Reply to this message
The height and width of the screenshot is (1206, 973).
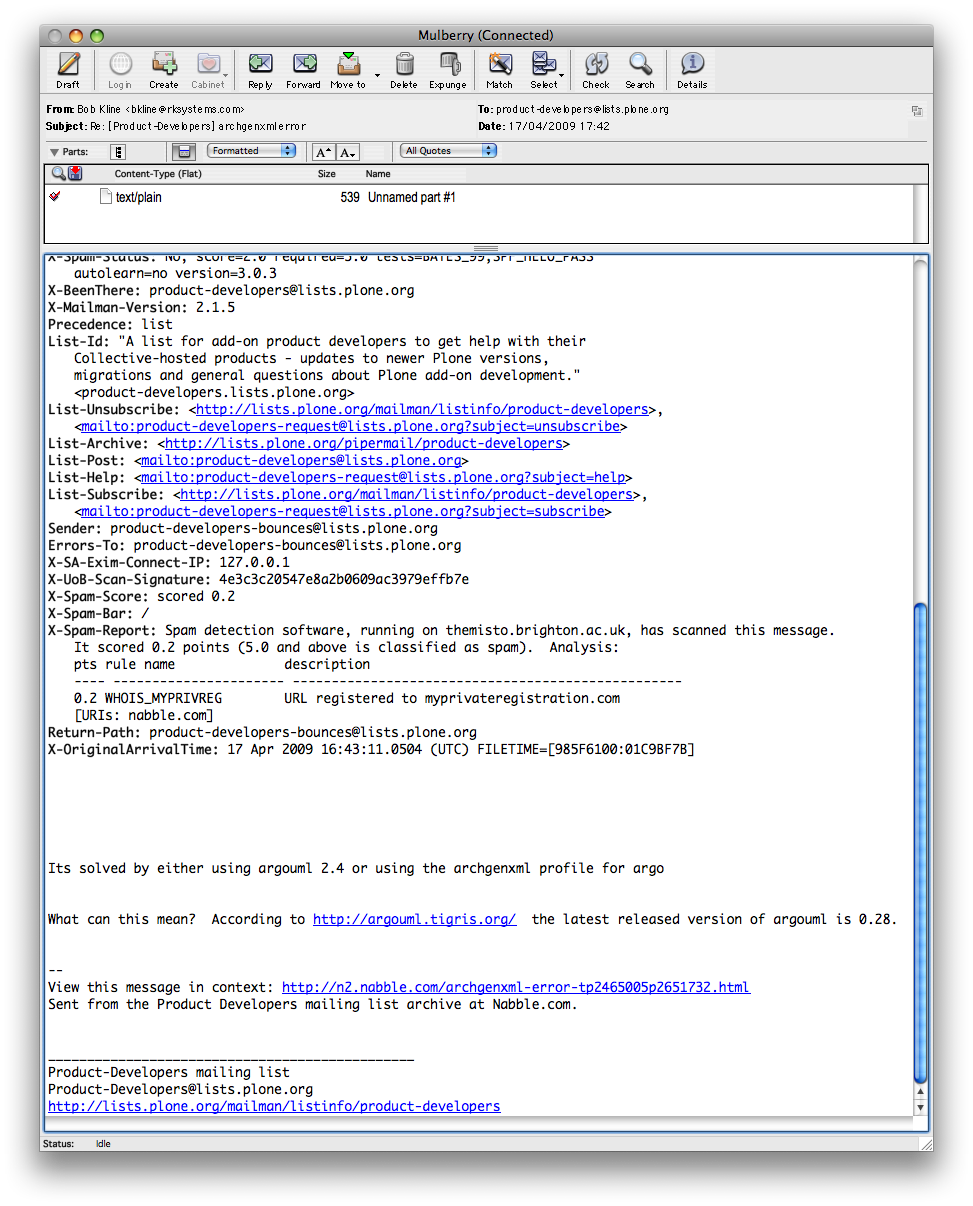[x=260, y=69]
